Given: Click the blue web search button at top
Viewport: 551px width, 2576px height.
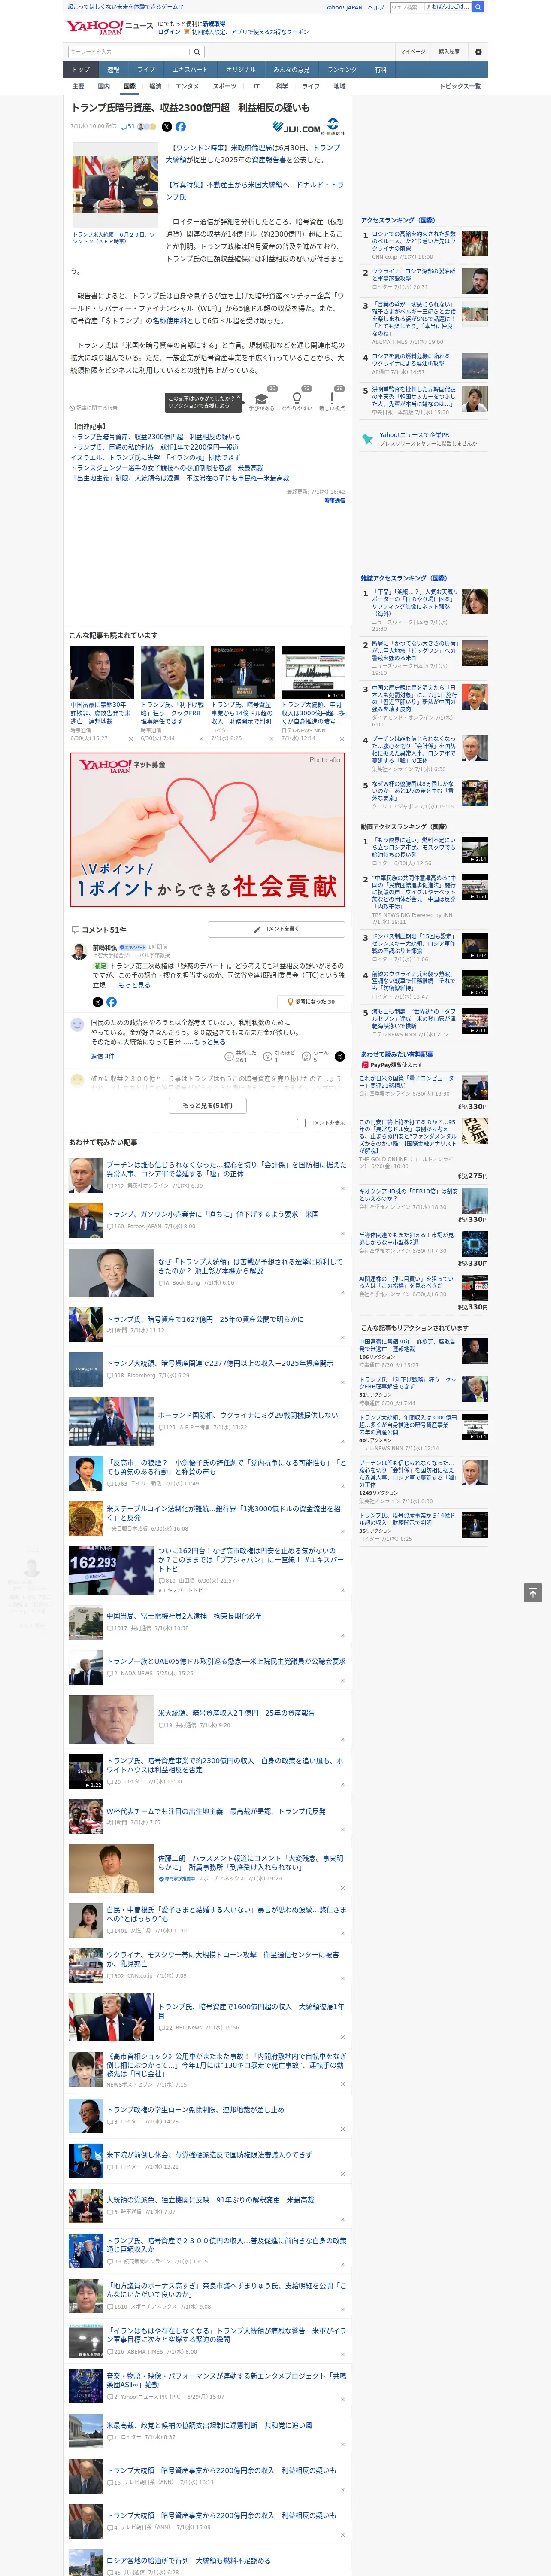Looking at the screenshot, I should pyautogui.click(x=478, y=7).
